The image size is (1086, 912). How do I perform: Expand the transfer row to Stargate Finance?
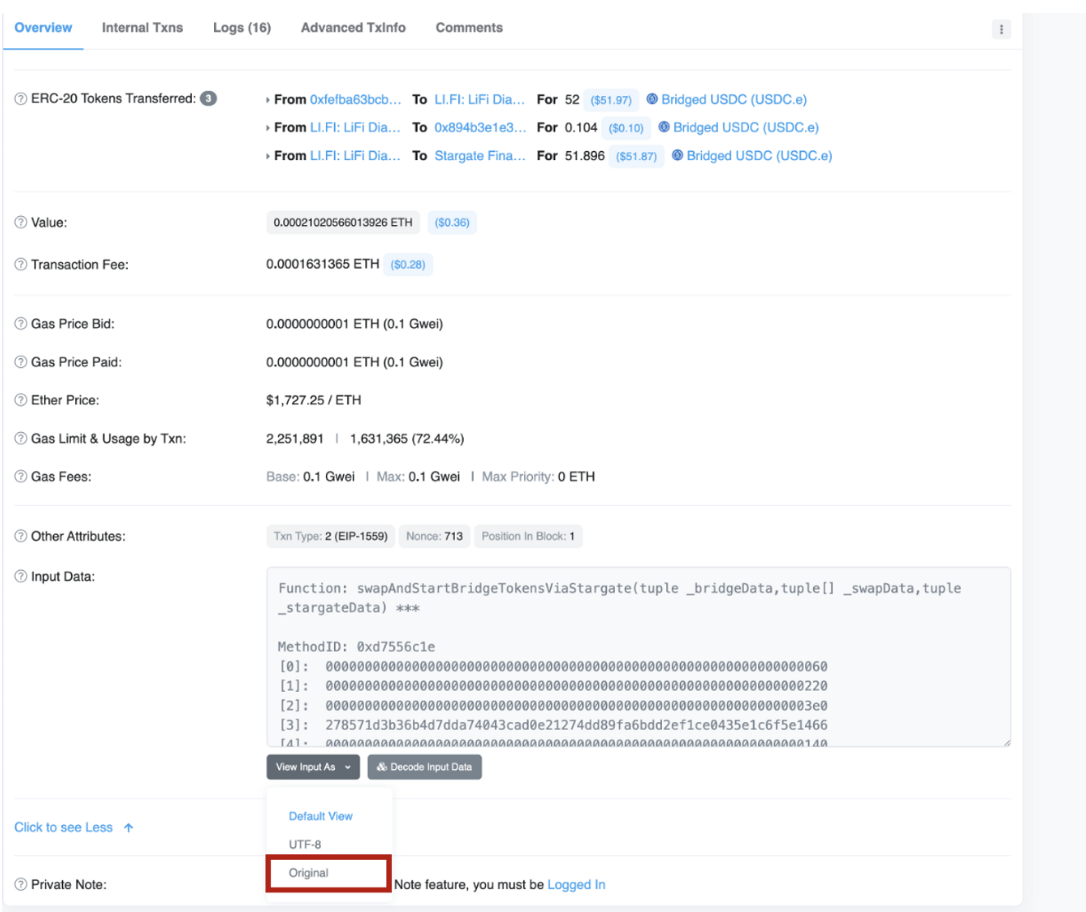[x=267, y=157]
